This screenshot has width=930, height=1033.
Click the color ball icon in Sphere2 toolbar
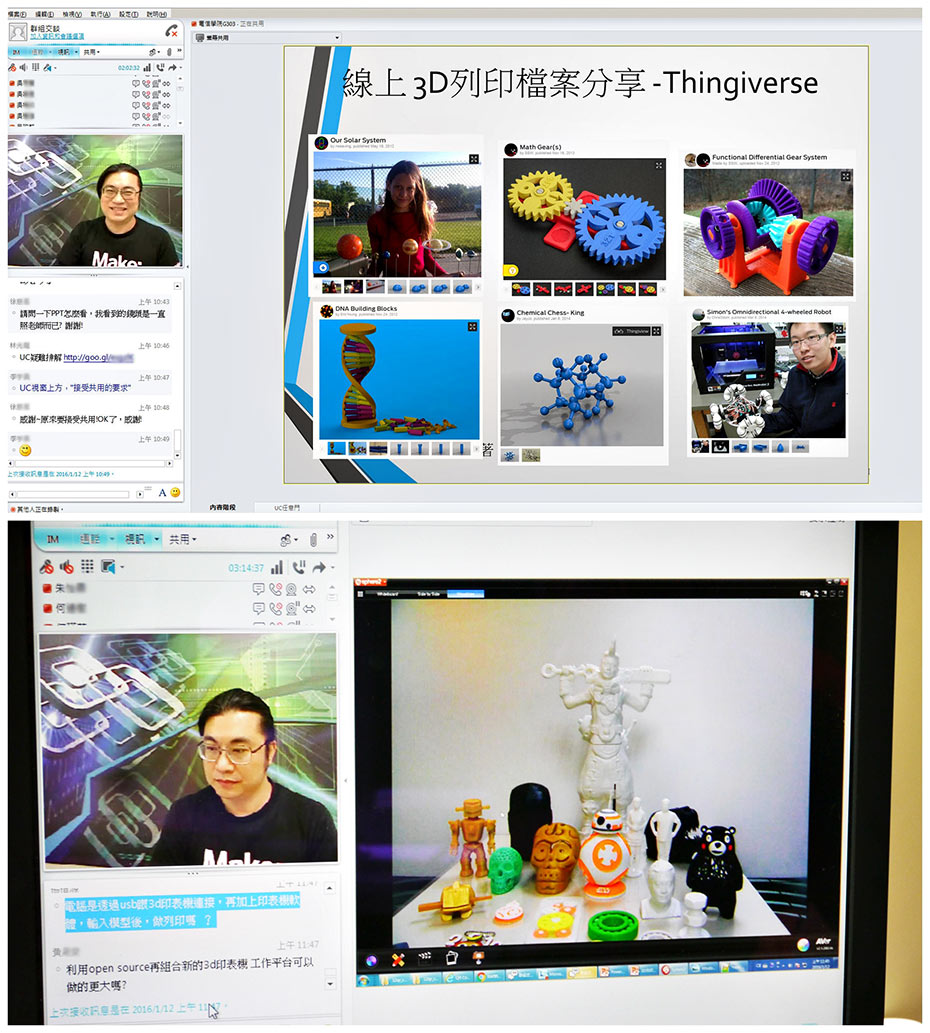(x=371, y=961)
